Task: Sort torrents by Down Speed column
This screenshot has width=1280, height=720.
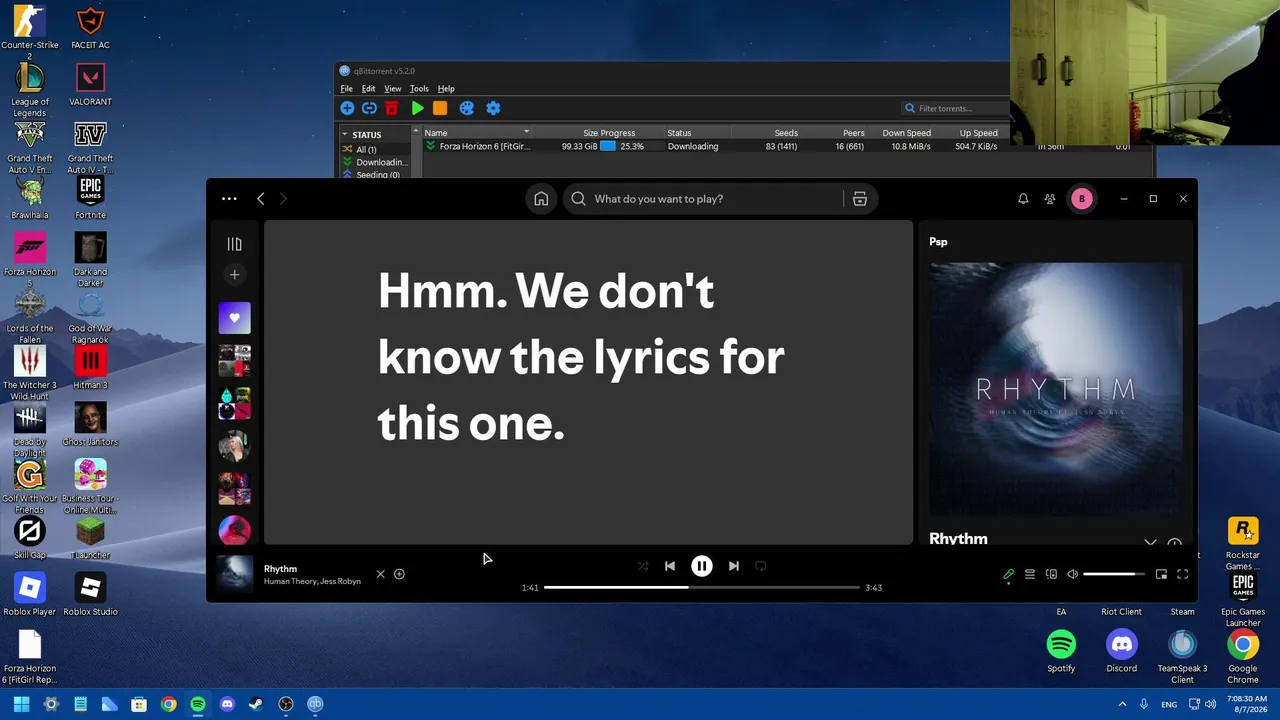Action: [906, 133]
